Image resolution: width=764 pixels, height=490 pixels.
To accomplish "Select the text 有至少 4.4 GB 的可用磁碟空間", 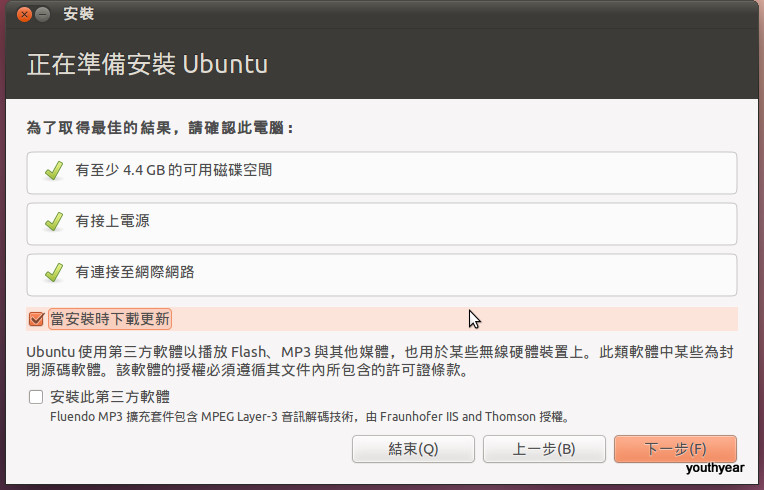I will 173,170.
